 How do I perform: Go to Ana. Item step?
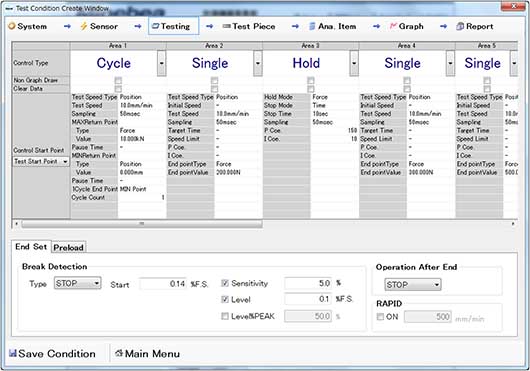pyautogui.click(x=333, y=26)
